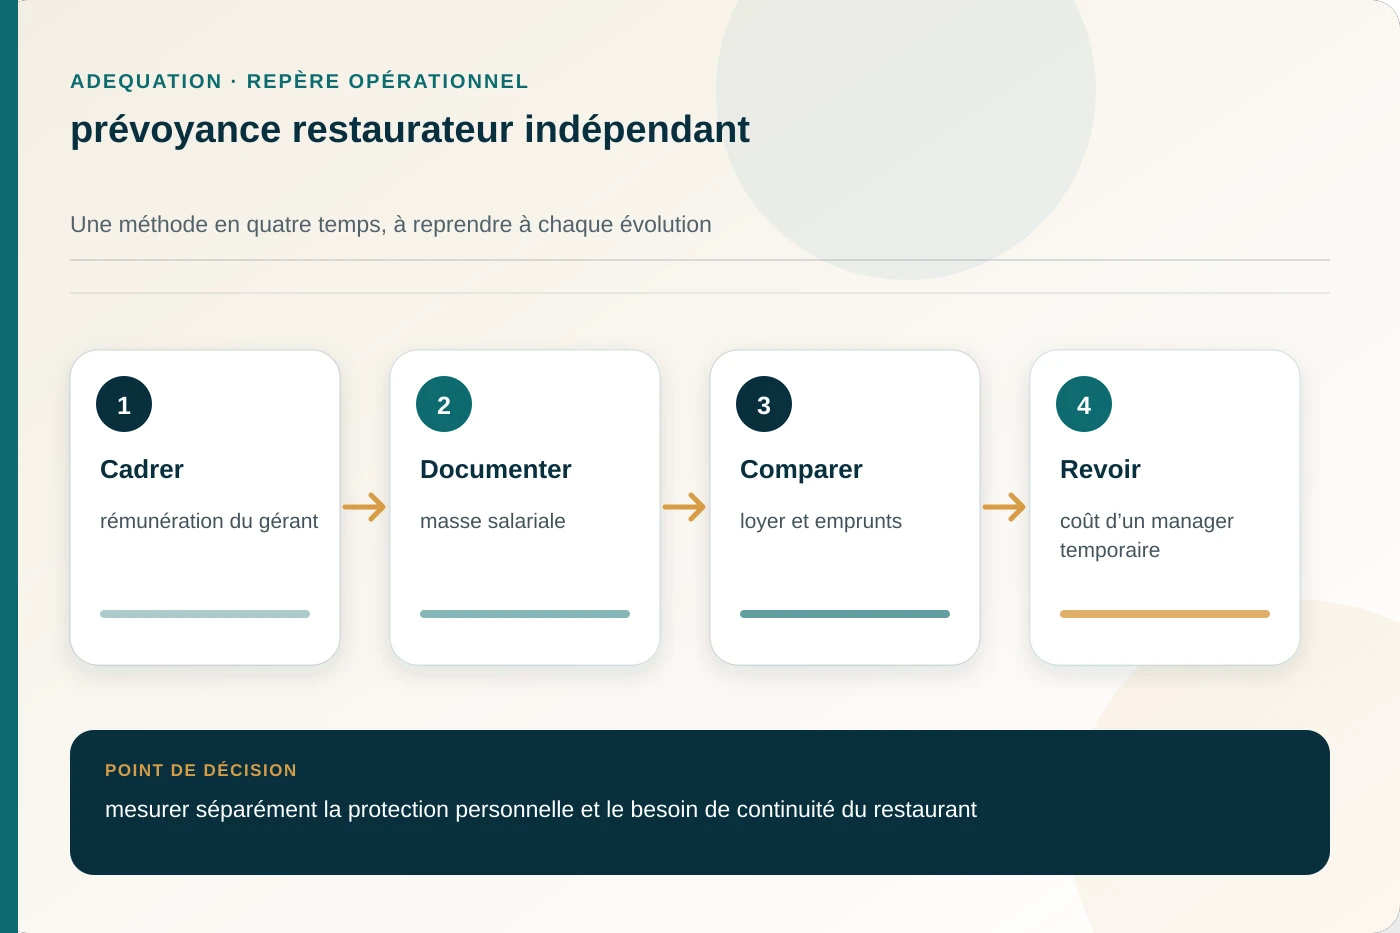Select the Cadrer card heading
This screenshot has width=1400, height=933.
point(142,469)
